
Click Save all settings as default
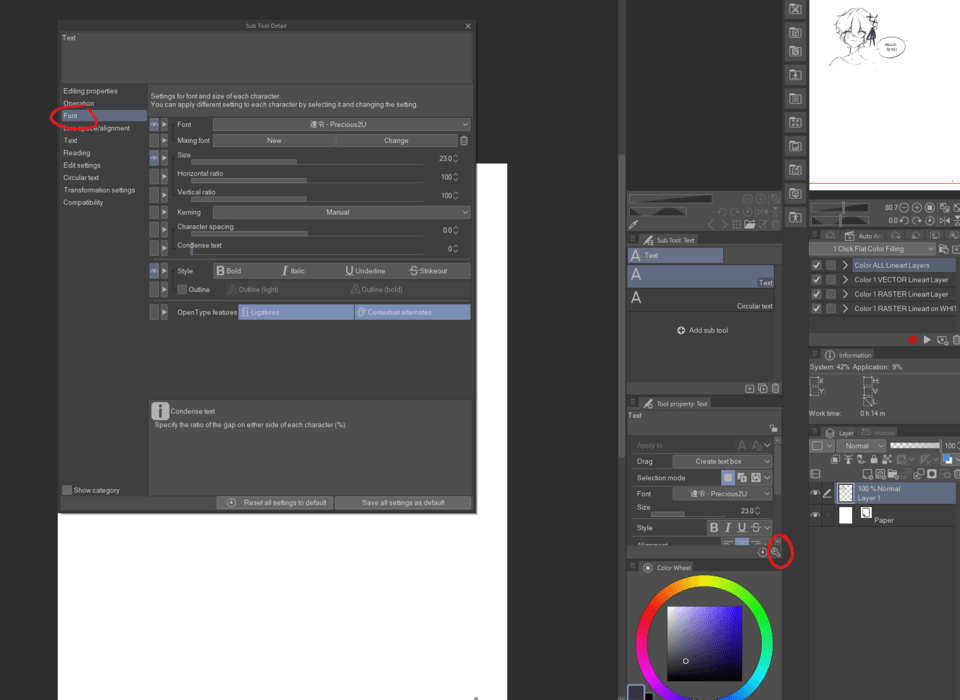click(x=403, y=503)
